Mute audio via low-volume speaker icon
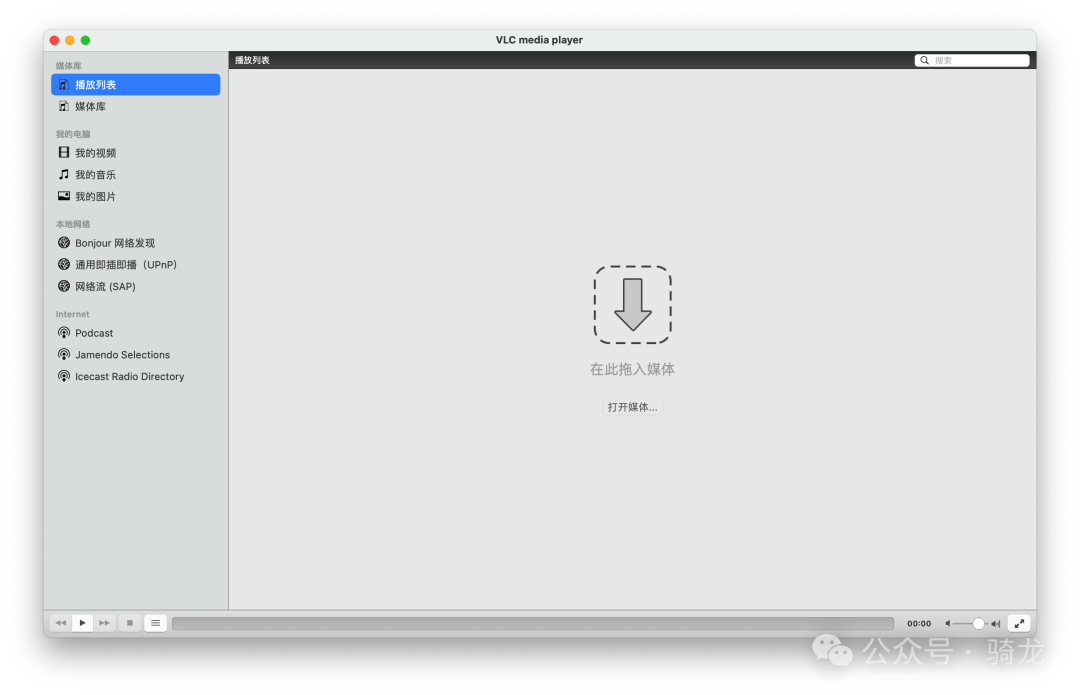 point(948,623)
